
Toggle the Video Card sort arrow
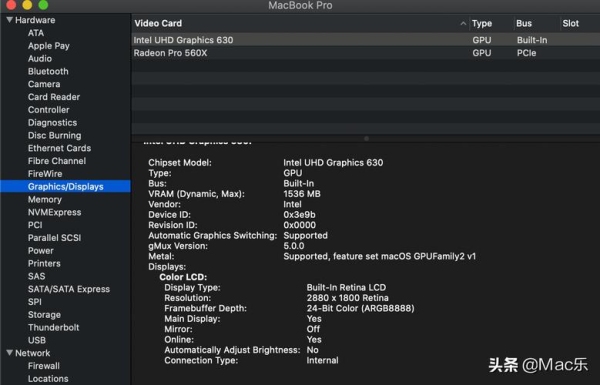463,23
